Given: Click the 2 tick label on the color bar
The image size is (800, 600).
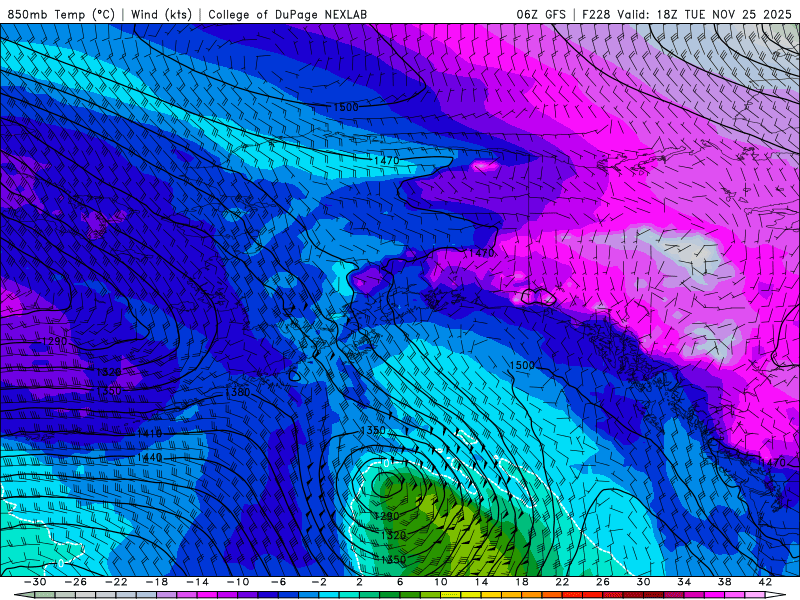Looking at the screenshot, I should pyautogui.click(x=360, y=582).
